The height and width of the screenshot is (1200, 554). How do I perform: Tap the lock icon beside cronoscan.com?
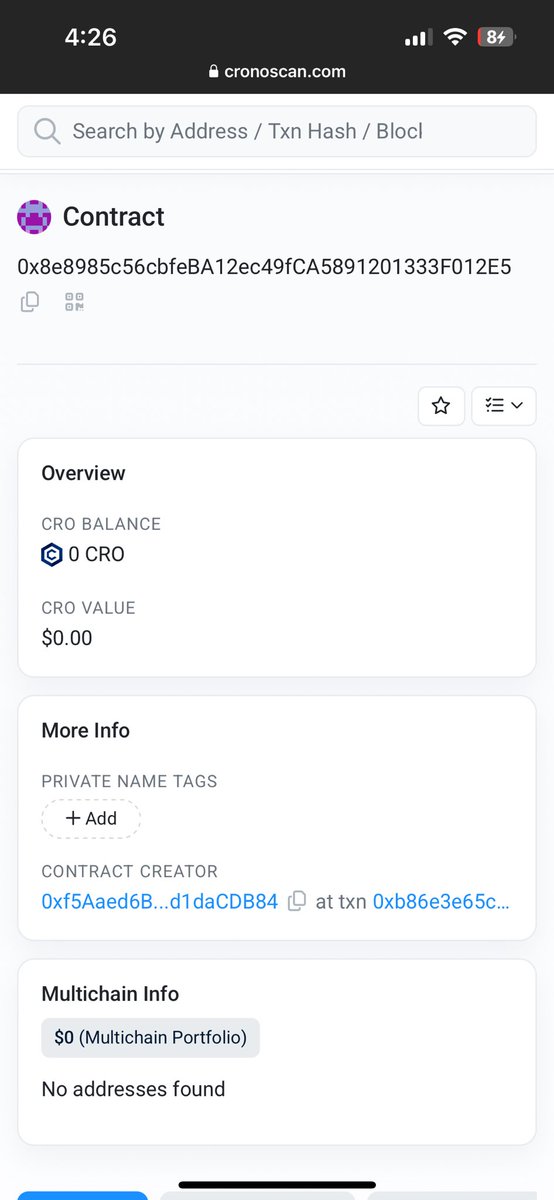[212, 72]
